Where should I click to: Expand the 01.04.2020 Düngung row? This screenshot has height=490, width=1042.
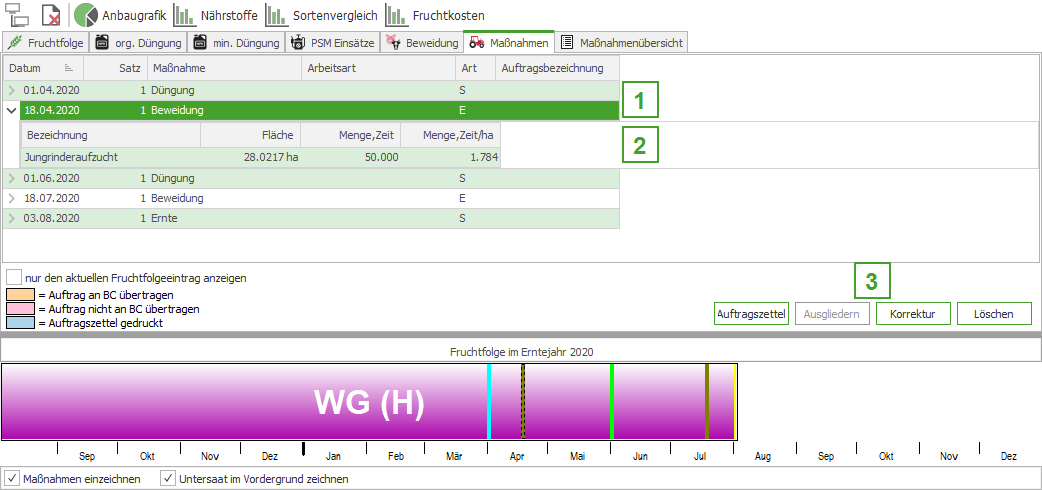click(12, 91)
